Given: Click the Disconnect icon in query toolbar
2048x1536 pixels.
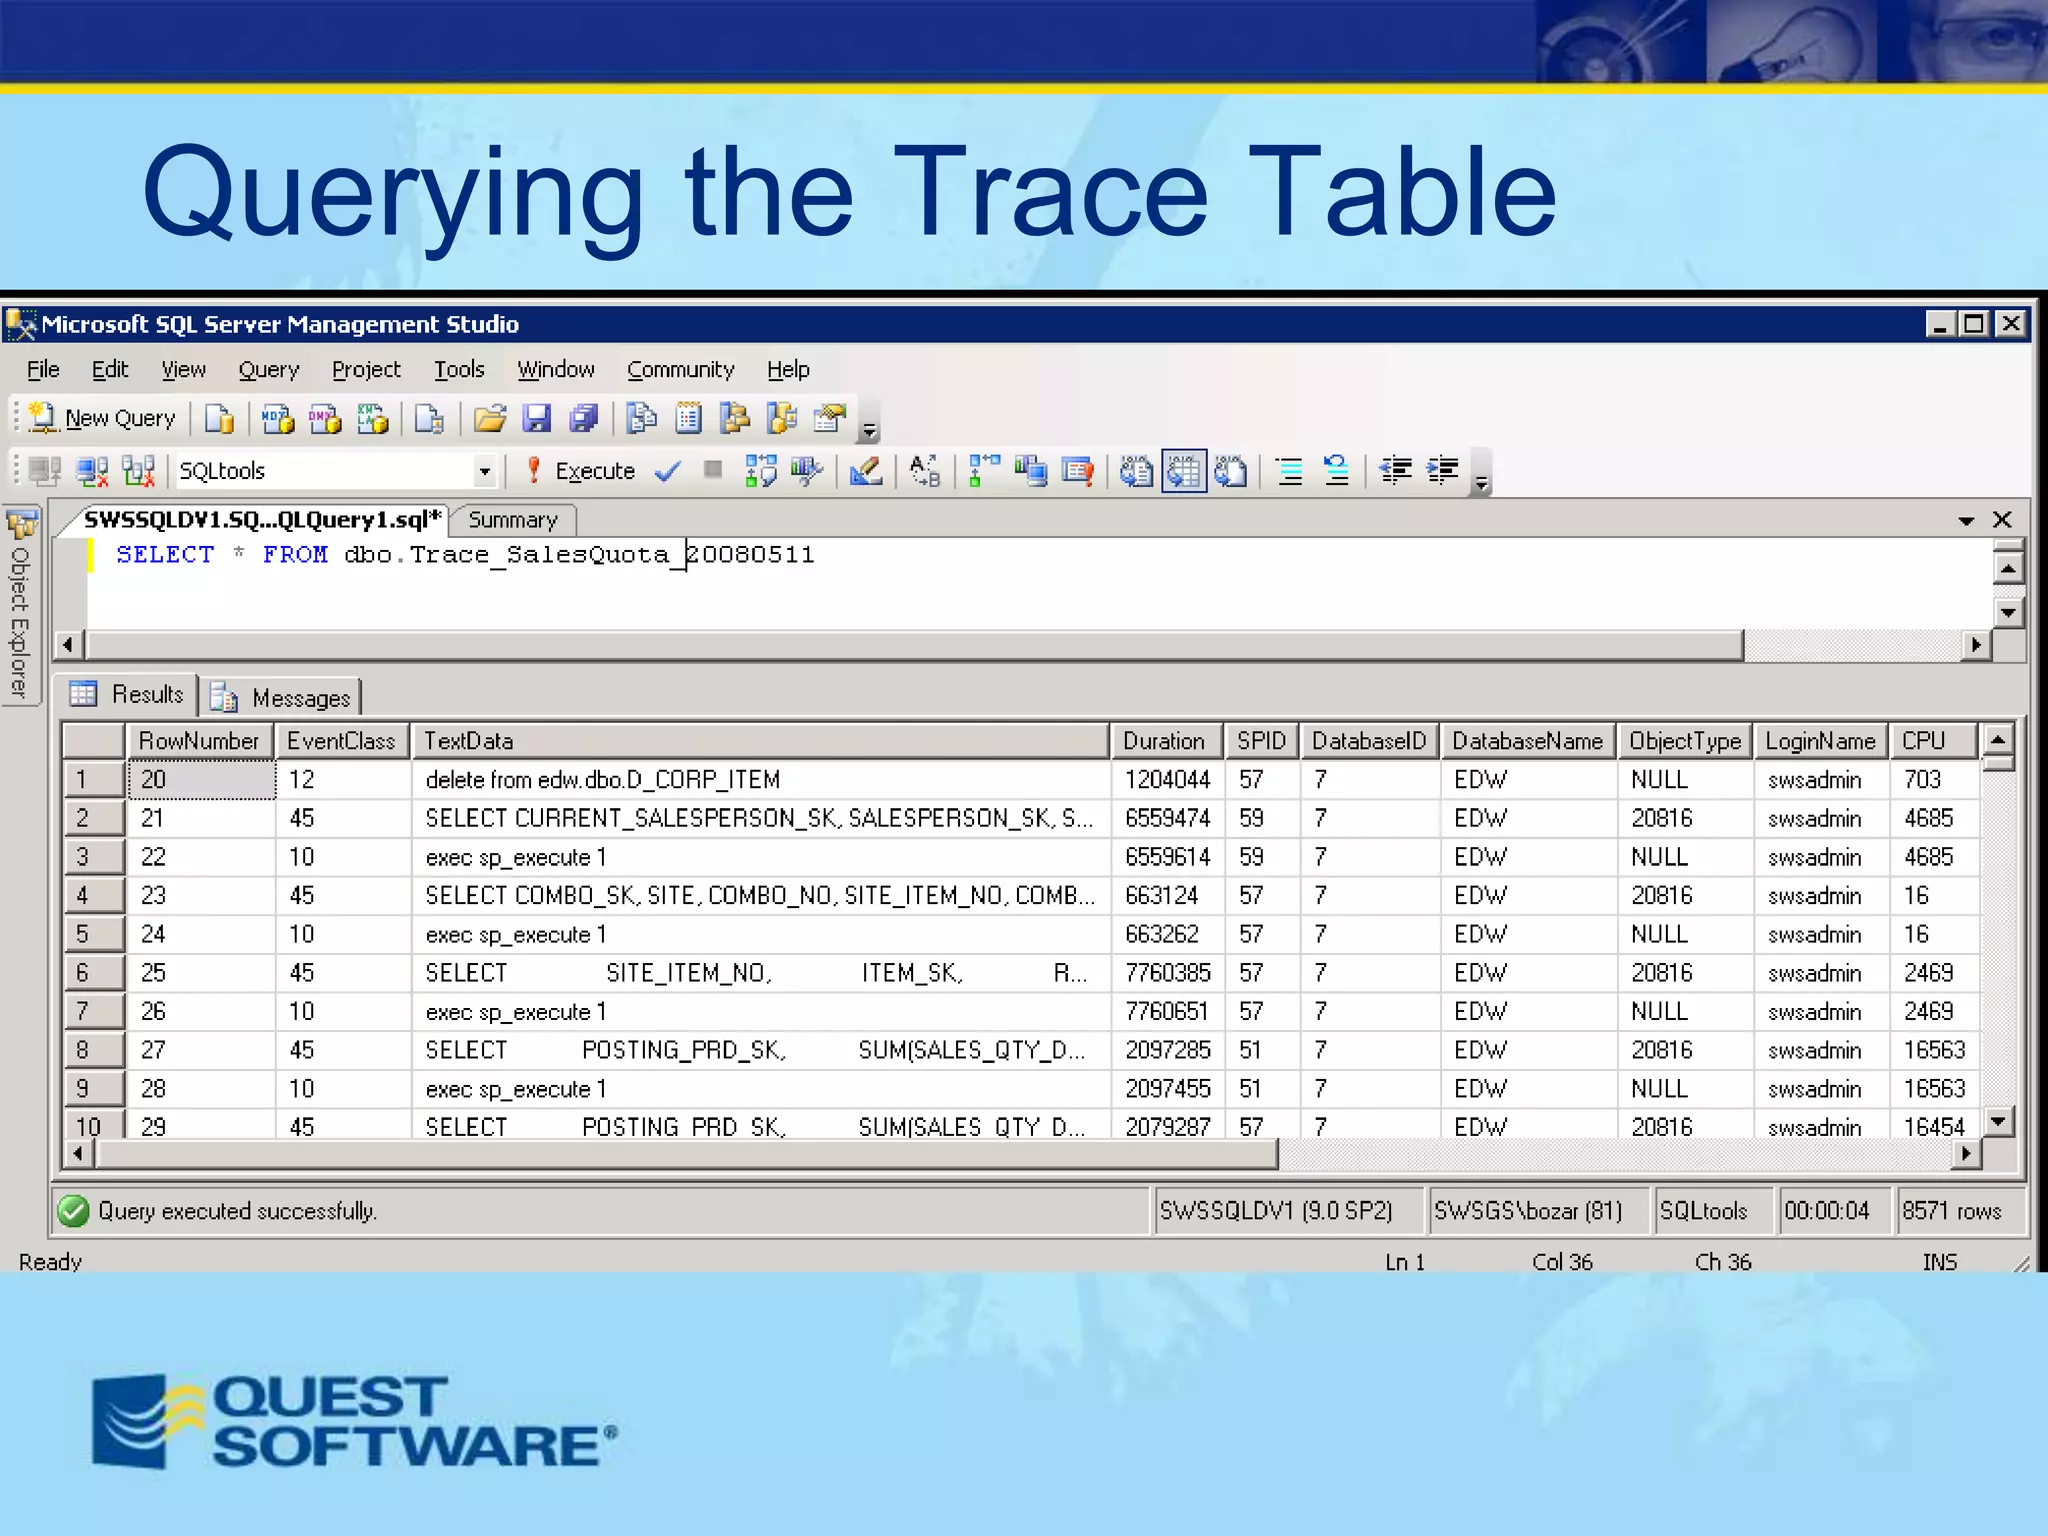Looking at the screenshot, I should click(x=93, y=471).
